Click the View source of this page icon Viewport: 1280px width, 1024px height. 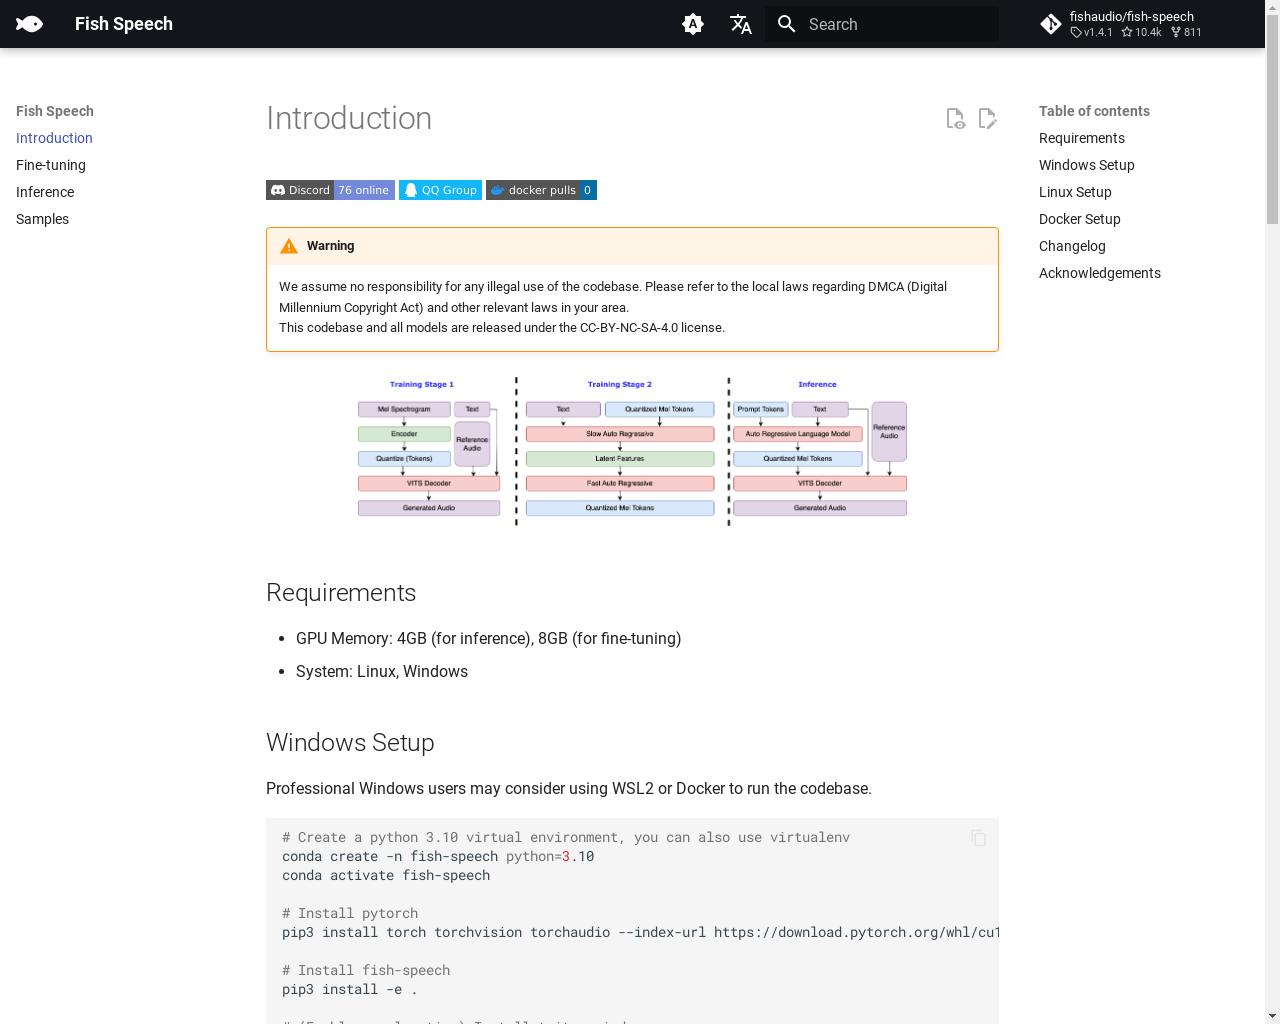click(x=955, y=119)
